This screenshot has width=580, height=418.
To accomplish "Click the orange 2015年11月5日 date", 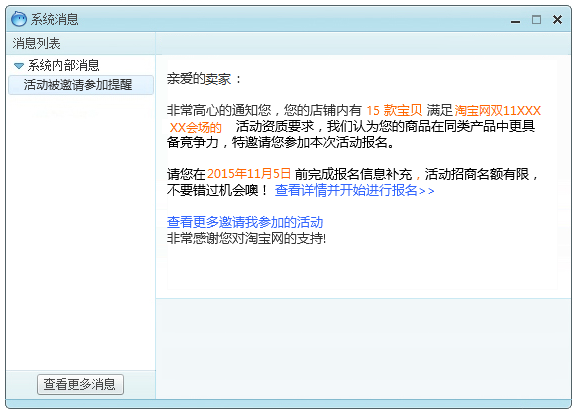I will click(x=249, y=173).
